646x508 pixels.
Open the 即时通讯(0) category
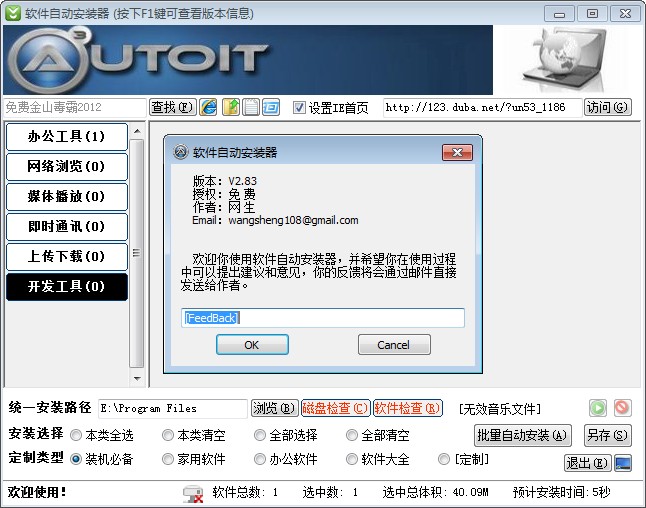point(67,227)
